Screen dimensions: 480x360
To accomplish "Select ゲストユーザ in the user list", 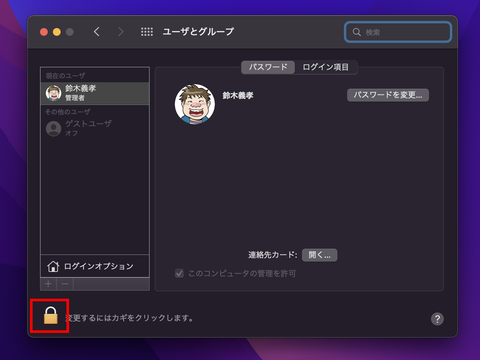I will pos(95,128).
